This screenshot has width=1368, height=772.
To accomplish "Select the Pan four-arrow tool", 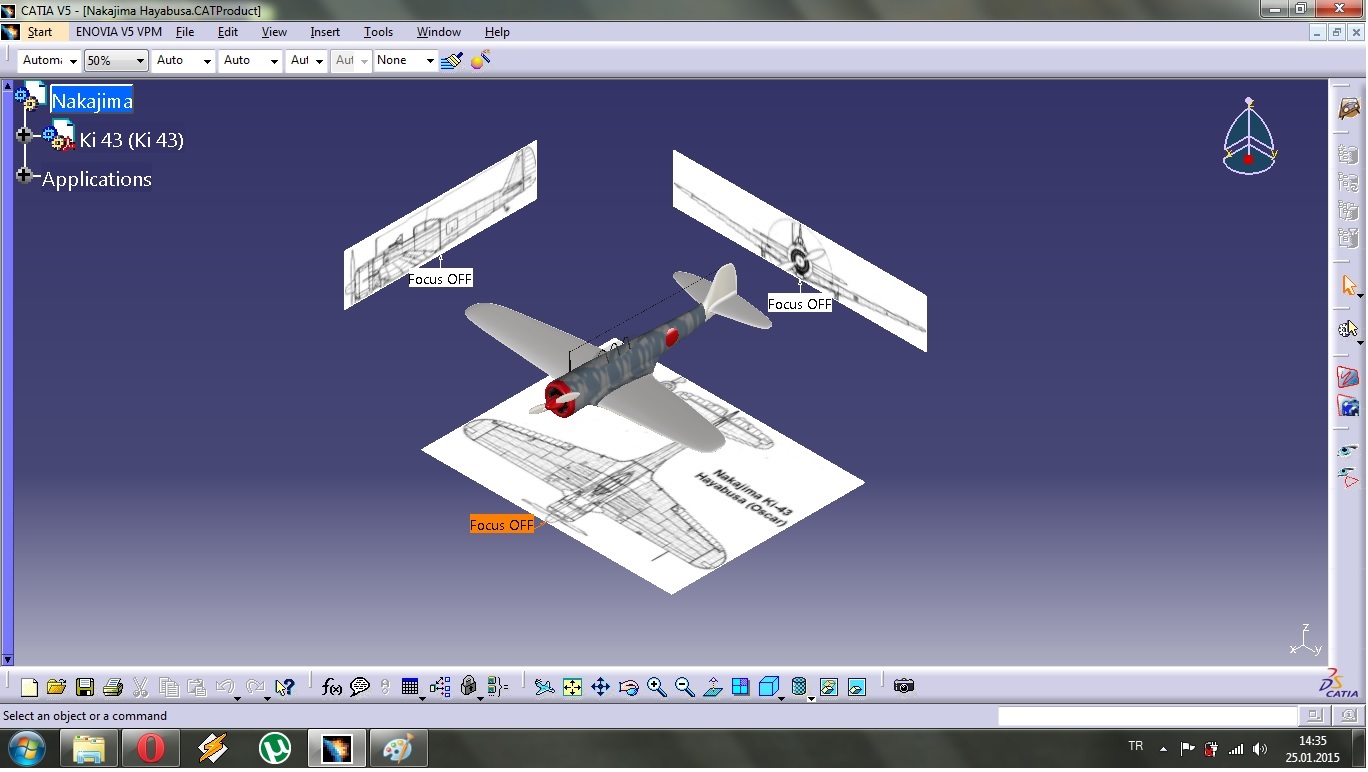I will [x=600, y=687].
